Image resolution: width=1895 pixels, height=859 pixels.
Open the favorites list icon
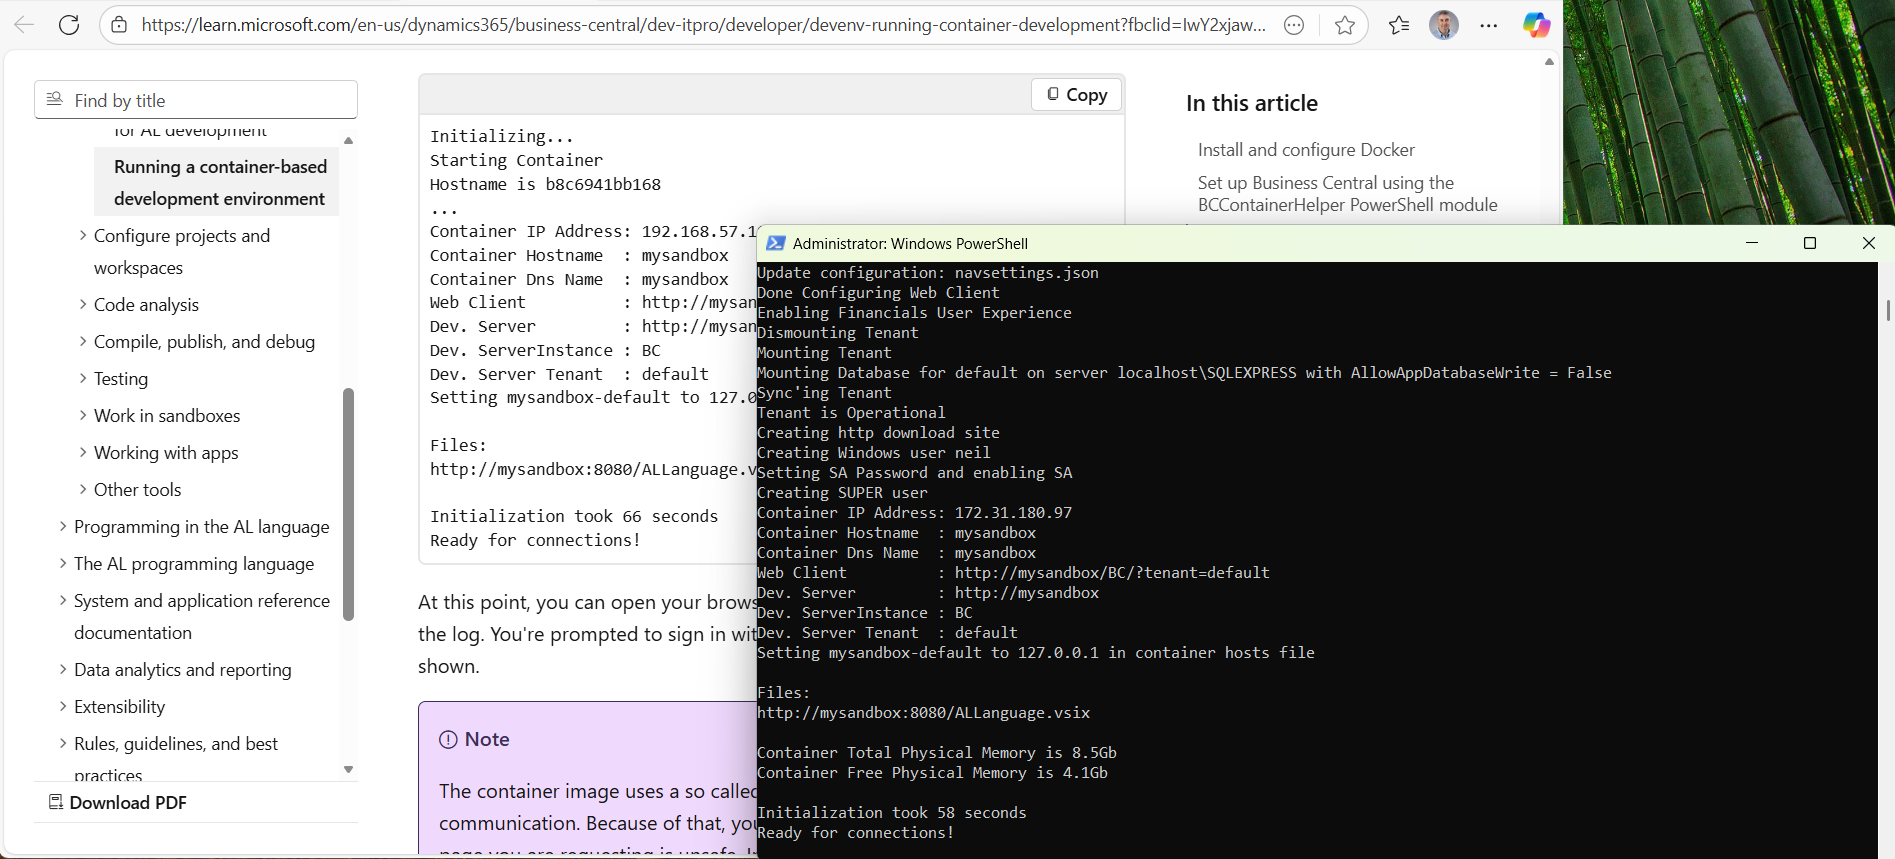(1399, 25)
